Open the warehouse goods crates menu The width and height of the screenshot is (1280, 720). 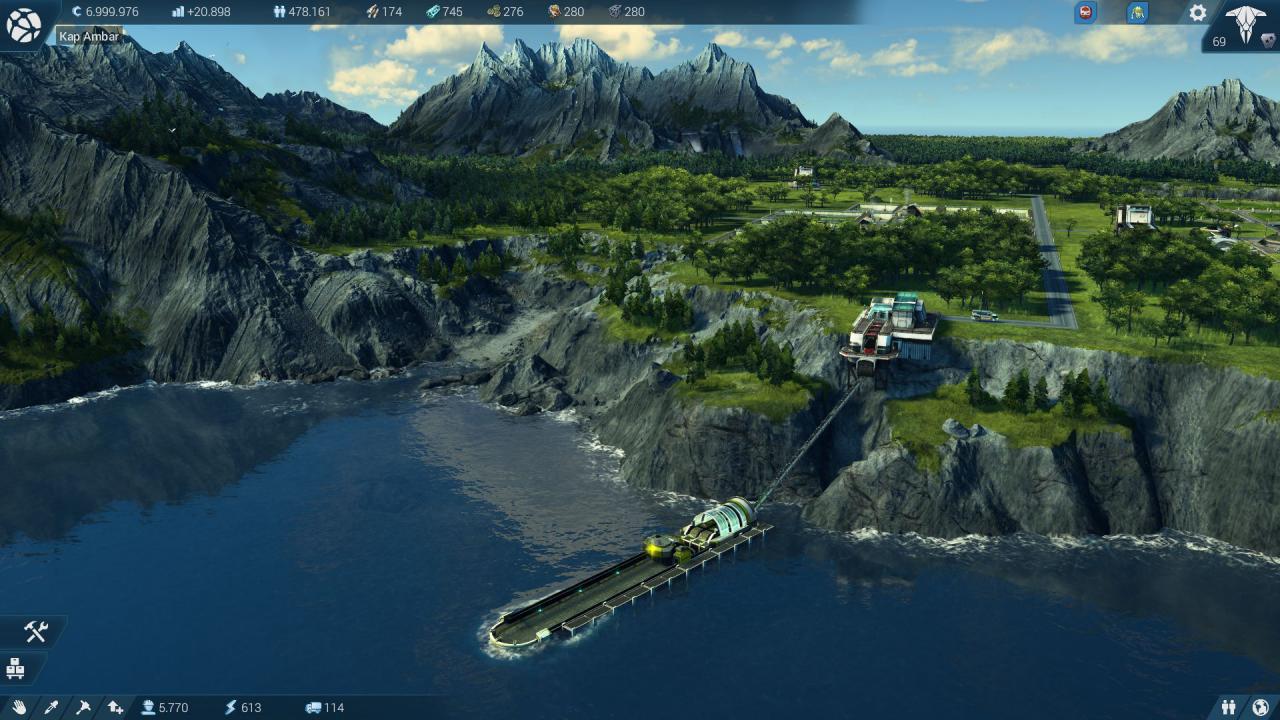point(15,668)
